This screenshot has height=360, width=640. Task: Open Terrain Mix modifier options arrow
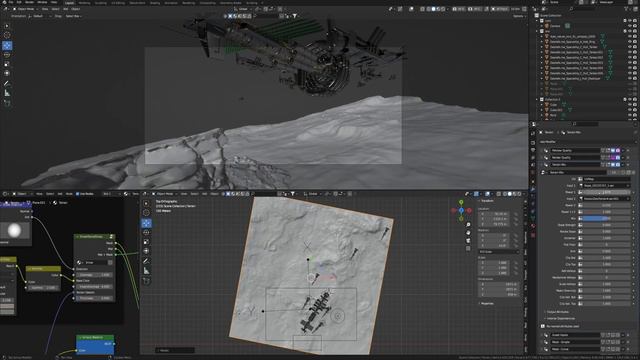pos(623,164)
